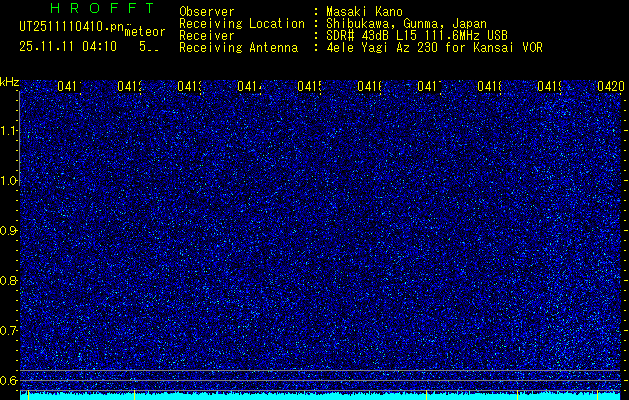Click the 0413 time marker
Screen dimensions: 629x400
tap(189, 86)
